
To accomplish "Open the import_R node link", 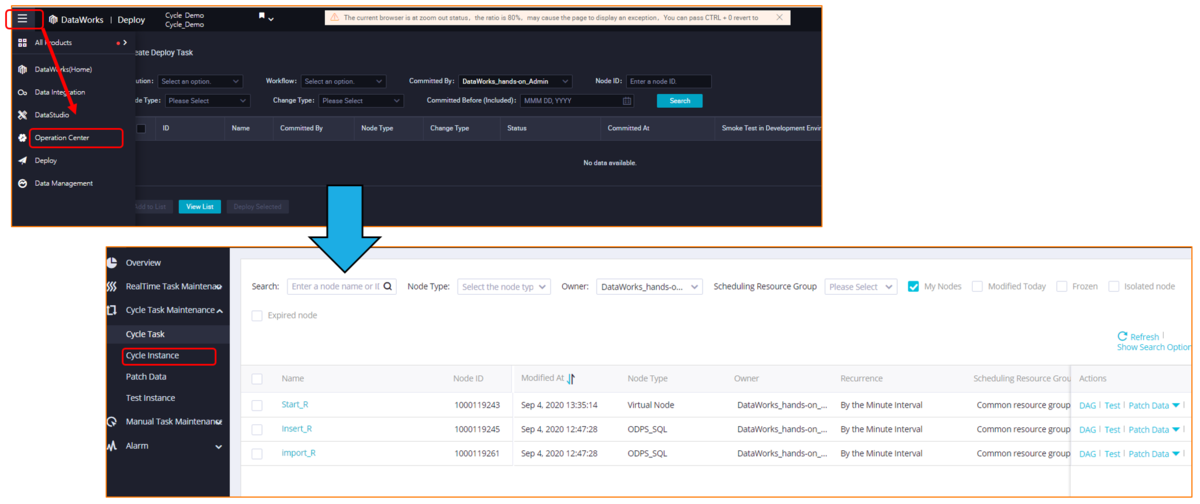I will click(x=298, y=453).
